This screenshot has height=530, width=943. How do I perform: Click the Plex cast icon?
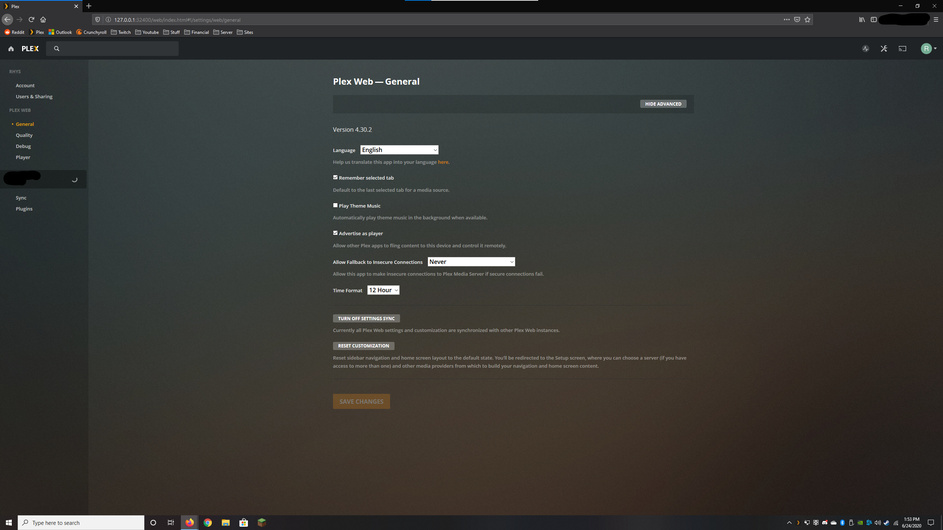point(903,49)
